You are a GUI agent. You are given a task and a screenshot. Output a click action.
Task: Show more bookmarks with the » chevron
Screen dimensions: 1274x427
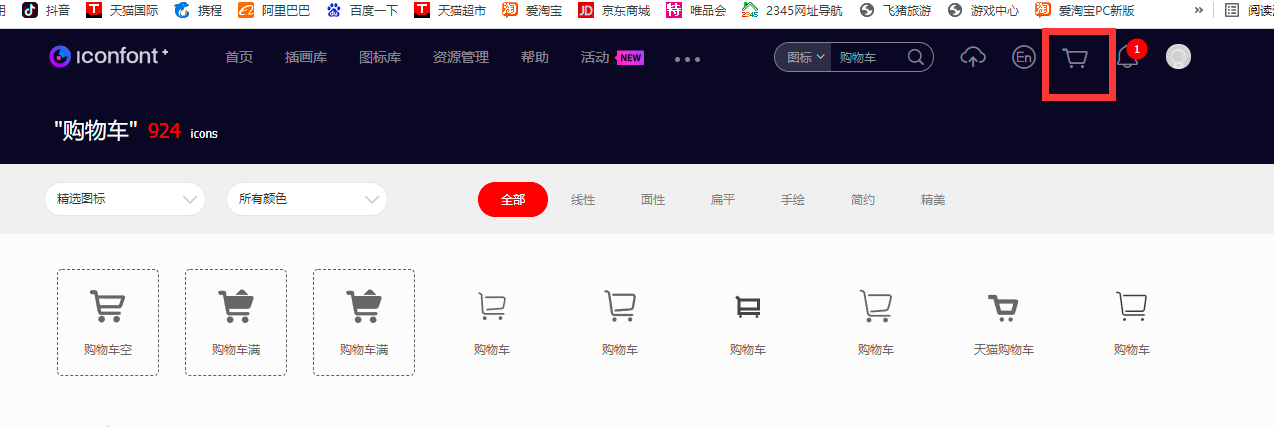point(1199,11)
